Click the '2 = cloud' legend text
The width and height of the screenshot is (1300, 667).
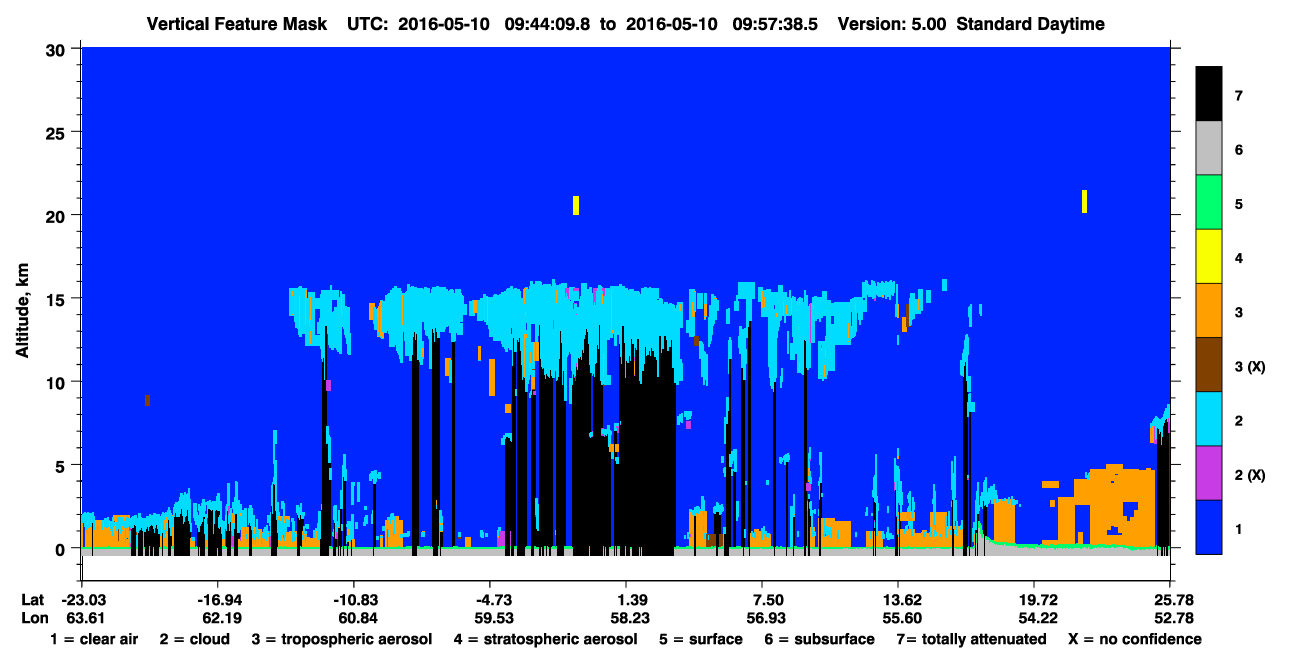click(194, 639)
